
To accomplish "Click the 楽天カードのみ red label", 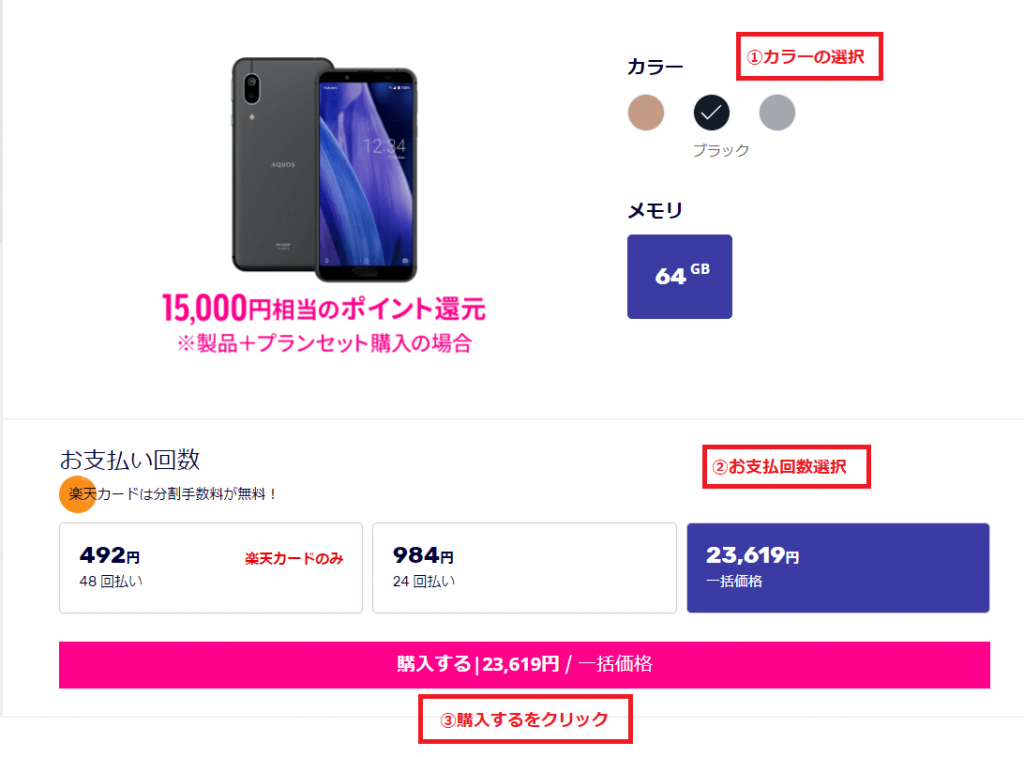I will 294,558.
